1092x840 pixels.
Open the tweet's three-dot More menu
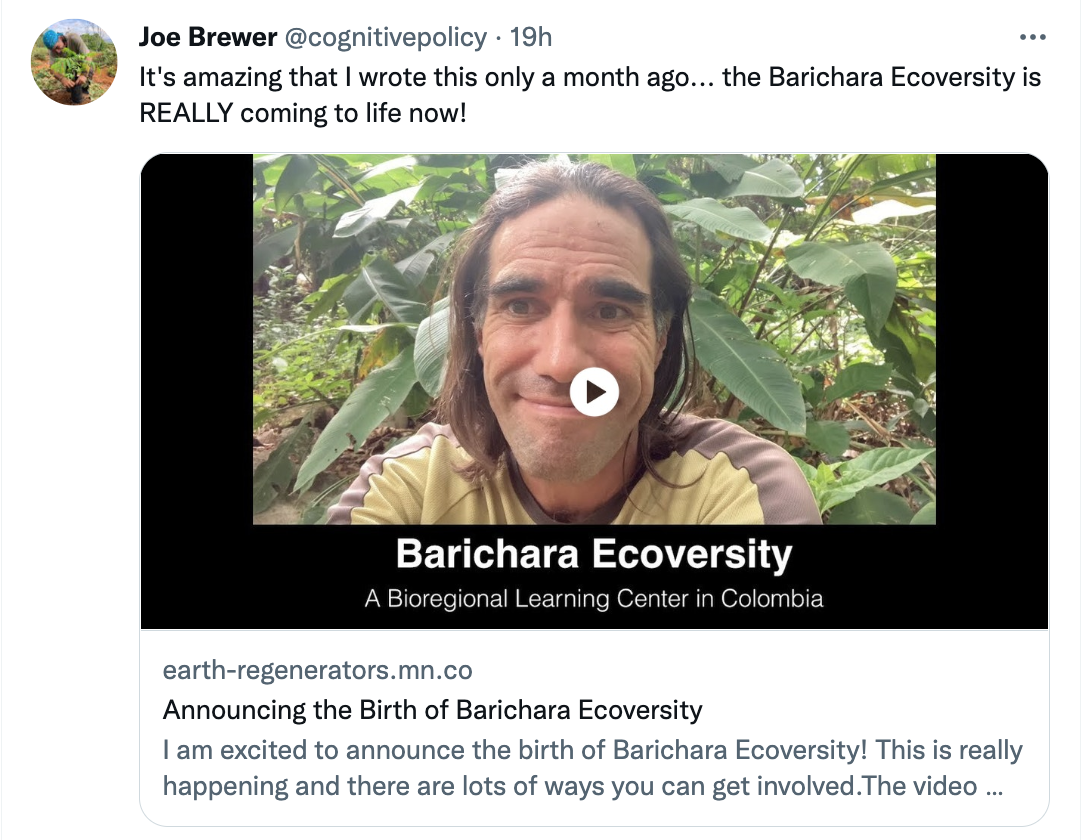coord(1031,38)
